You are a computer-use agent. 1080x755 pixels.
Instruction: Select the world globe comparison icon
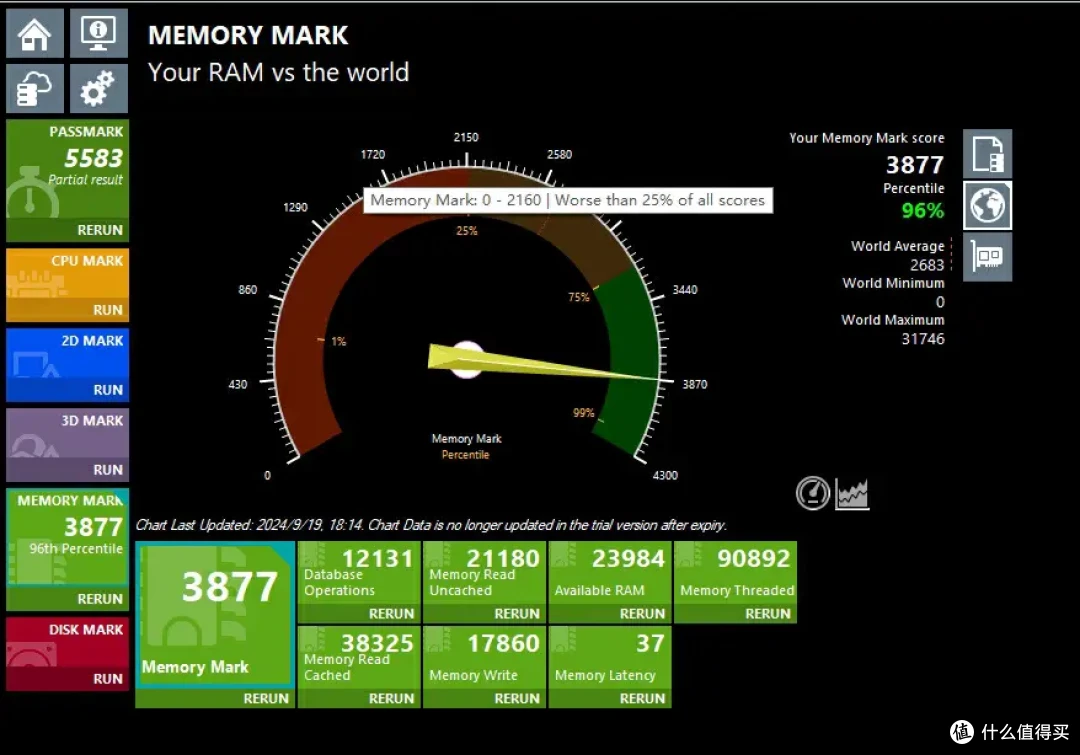point(988,205)
